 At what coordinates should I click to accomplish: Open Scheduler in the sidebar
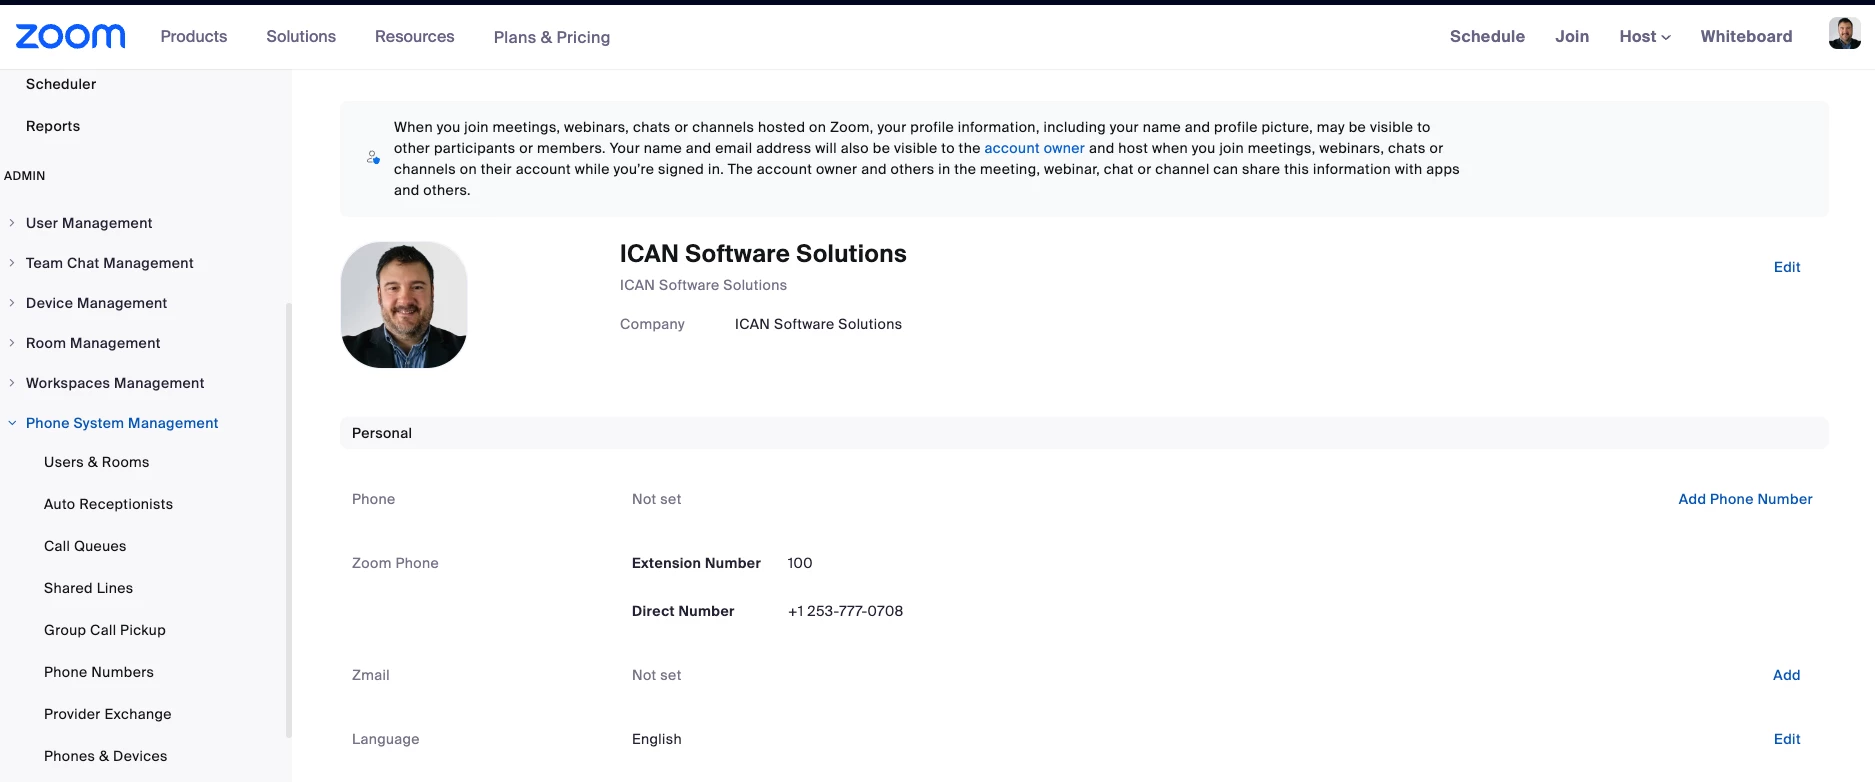(x=61, y=84)
